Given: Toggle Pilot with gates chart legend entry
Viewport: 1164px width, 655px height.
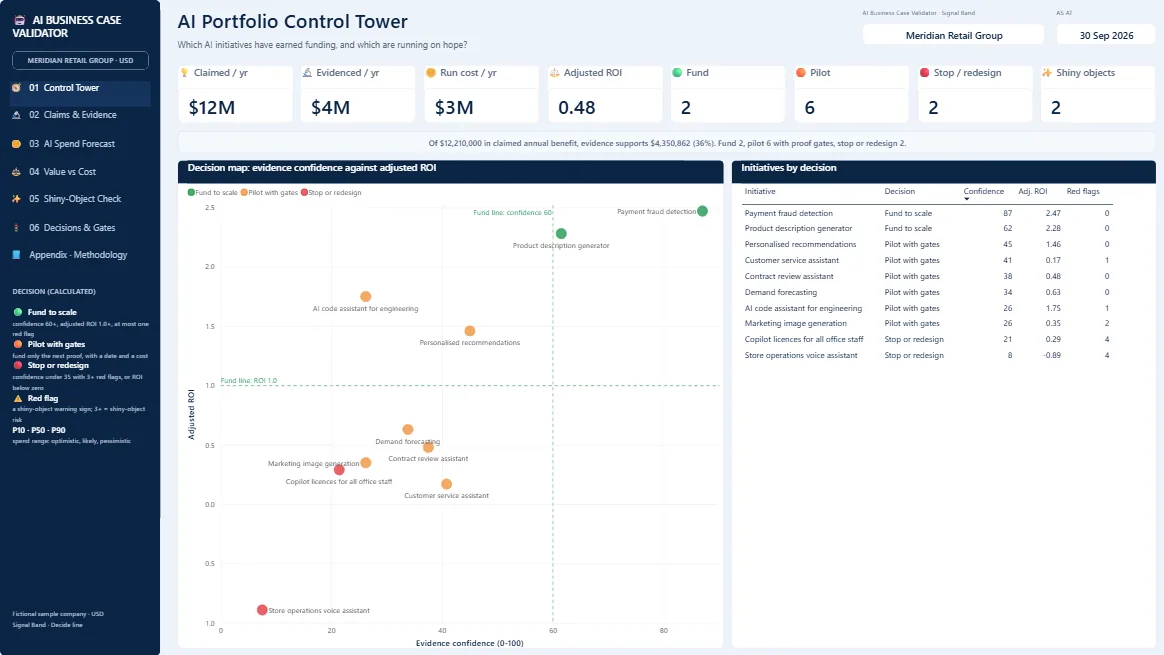Looking at the screenshot, I should (269, 192).
